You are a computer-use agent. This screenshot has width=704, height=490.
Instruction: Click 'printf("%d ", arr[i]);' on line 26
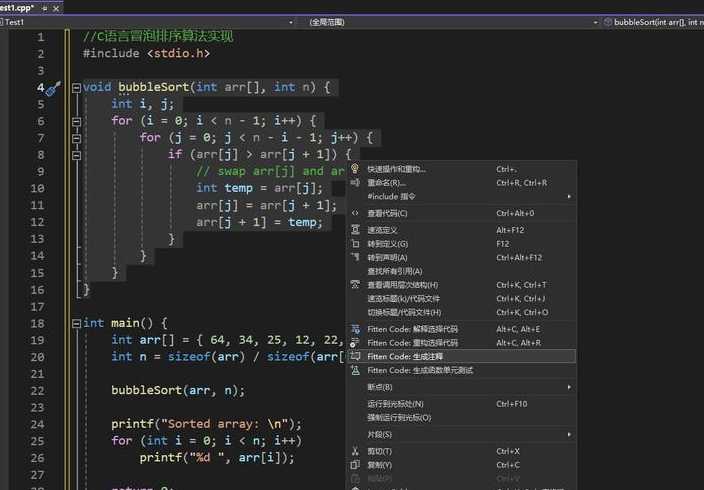pyautogui.click(x=217, y=458)
